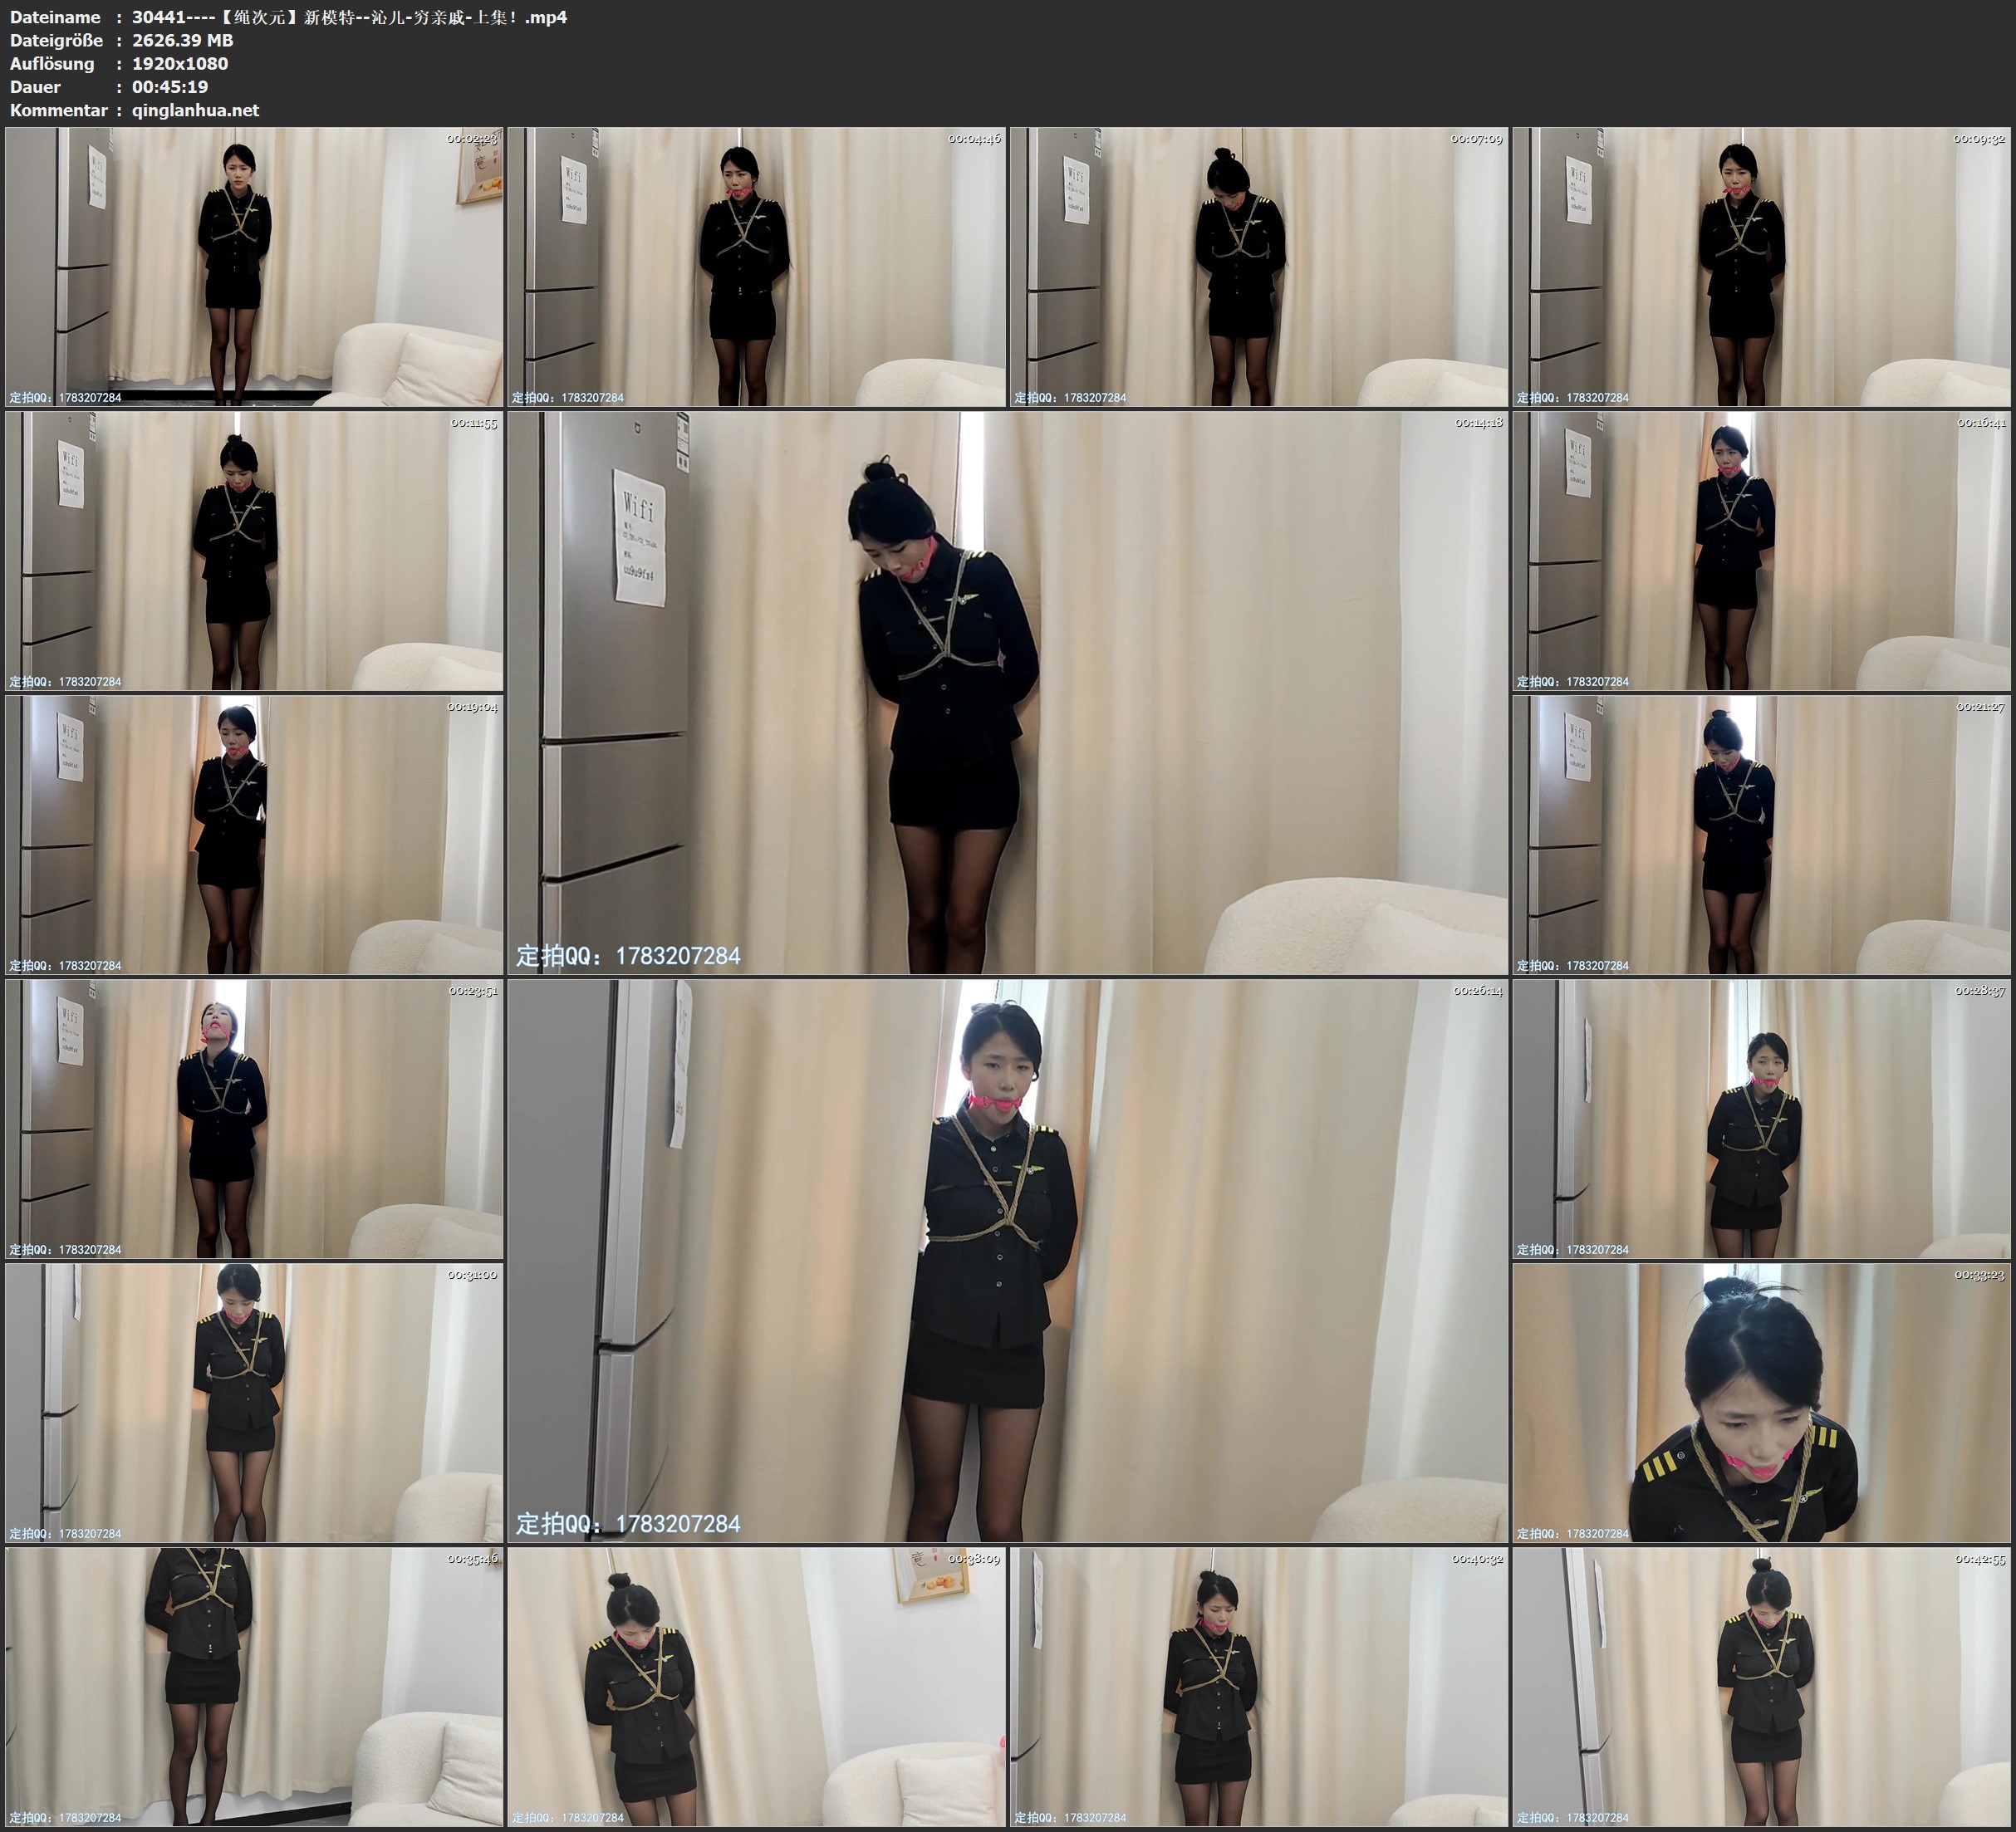
Task: Open the frame at 00:04:46
Action: pos(757,266)
